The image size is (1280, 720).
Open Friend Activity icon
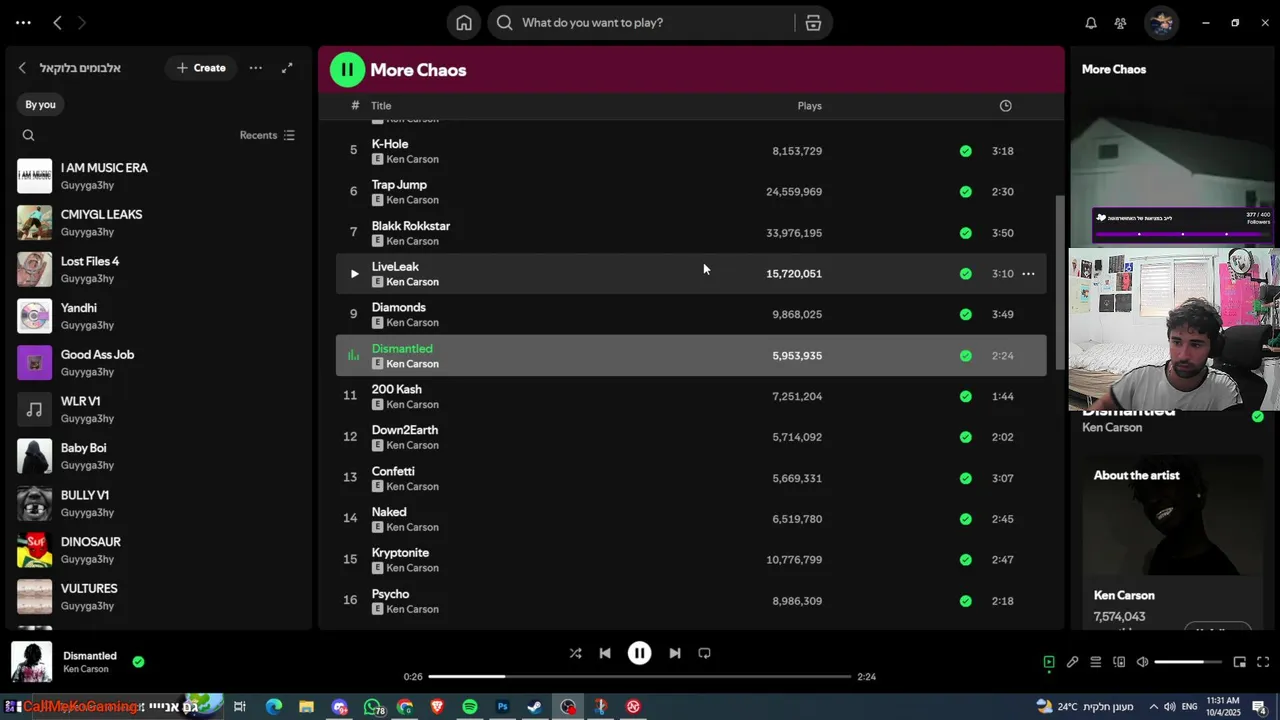(x=1120, y=23)
